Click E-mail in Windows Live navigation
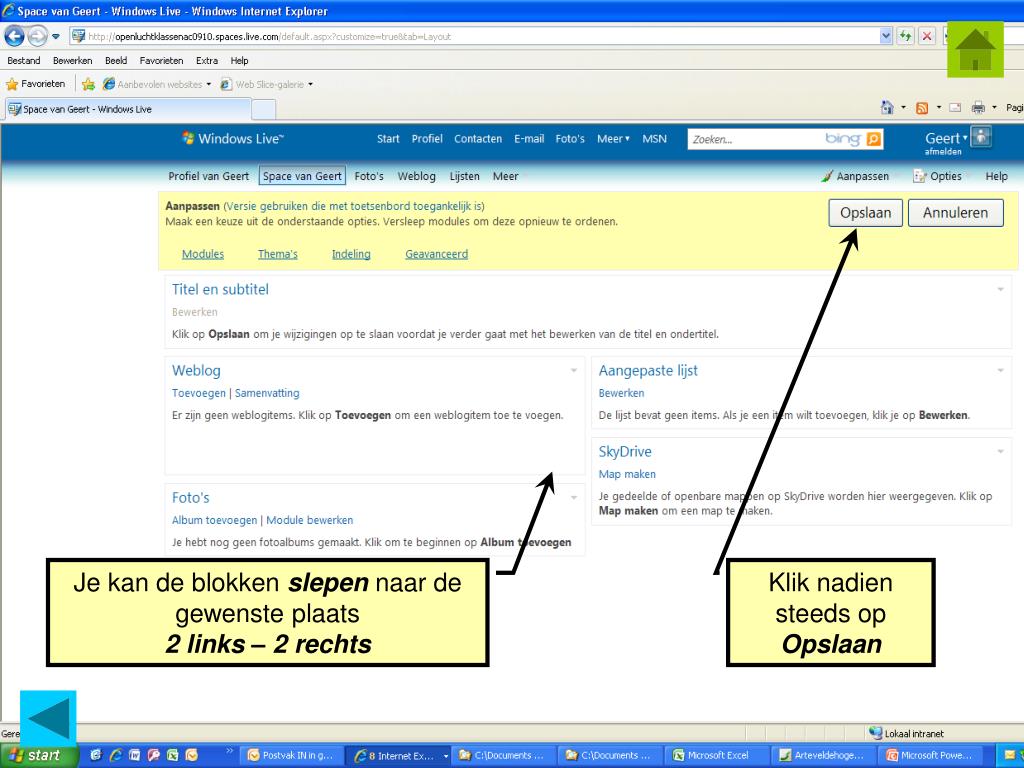Viewport: 1024px width, 768px height. [x=529, y=139]
